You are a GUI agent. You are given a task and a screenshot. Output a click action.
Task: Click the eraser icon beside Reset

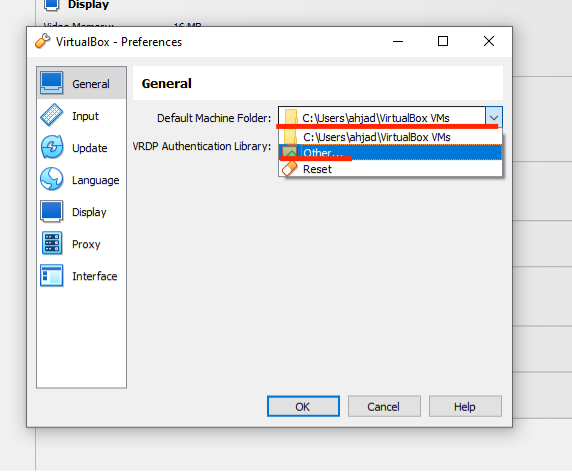290,169
